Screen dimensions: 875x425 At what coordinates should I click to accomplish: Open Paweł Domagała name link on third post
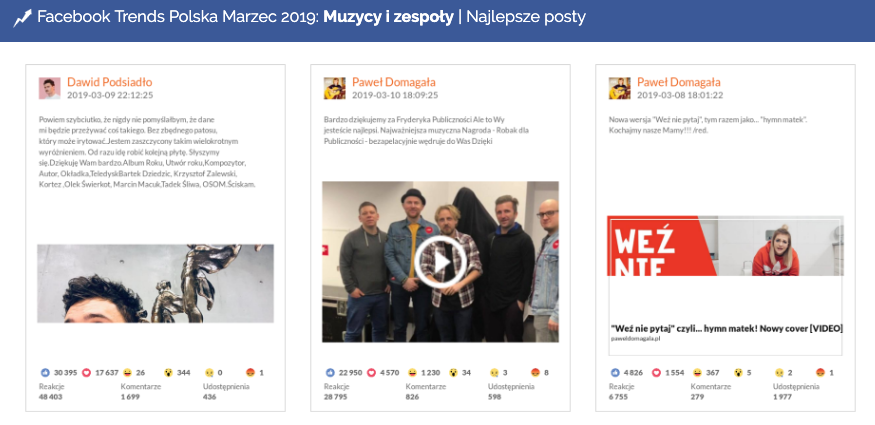[x=679, y=83]
